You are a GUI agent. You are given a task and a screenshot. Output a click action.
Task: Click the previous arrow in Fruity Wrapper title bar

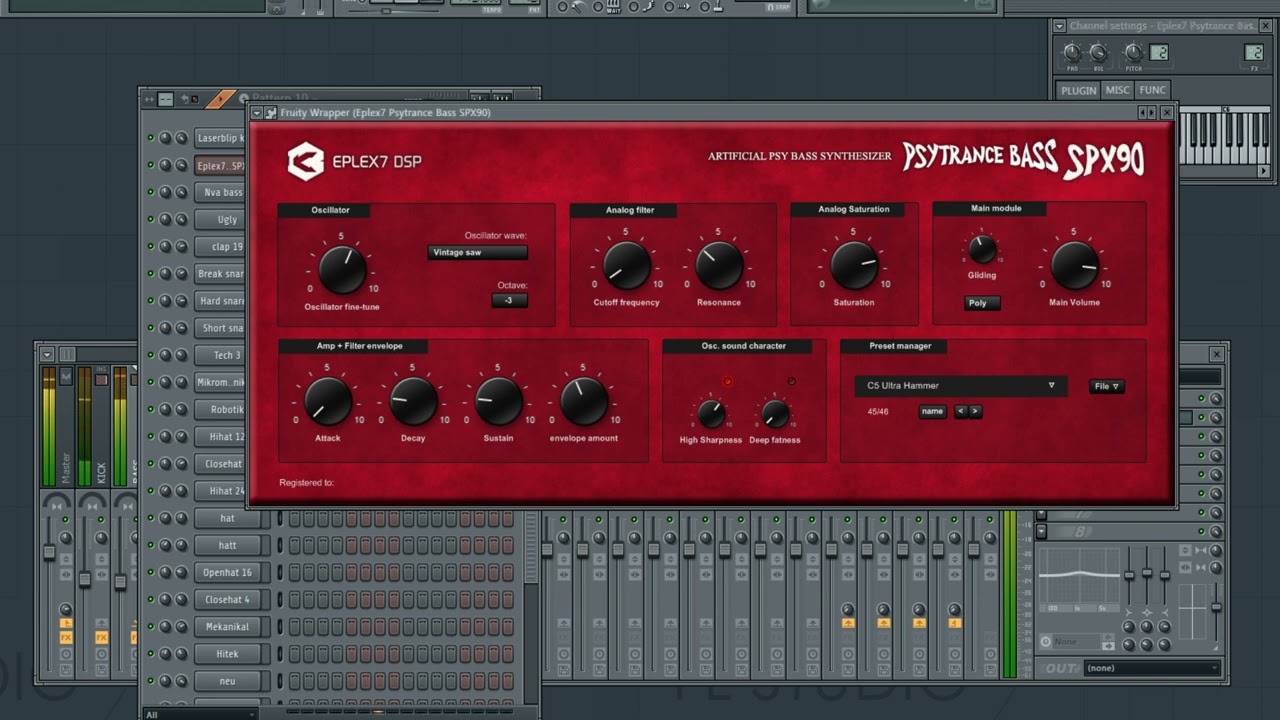[1141, 113]
